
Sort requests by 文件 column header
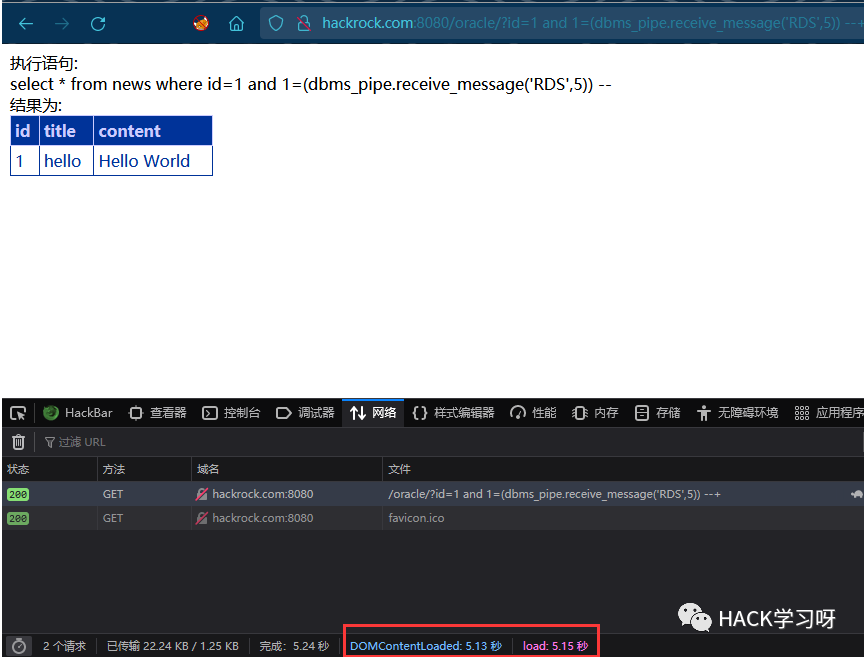(x=623, y=469)
